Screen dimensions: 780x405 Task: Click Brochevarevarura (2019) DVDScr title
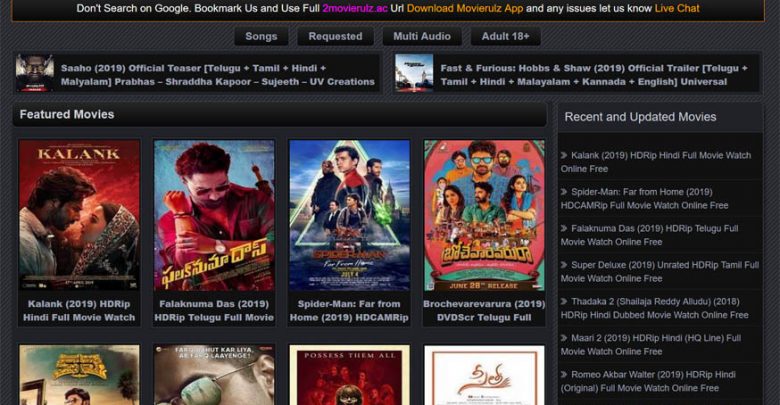[485, 310]
